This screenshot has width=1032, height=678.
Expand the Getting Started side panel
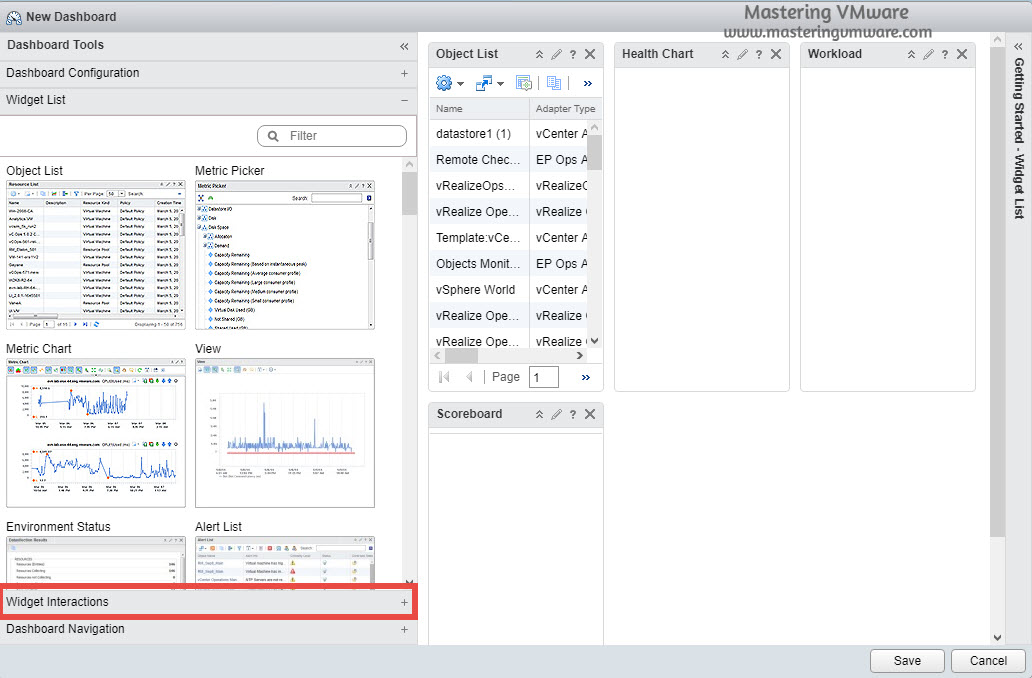(x=1018, y=47)
